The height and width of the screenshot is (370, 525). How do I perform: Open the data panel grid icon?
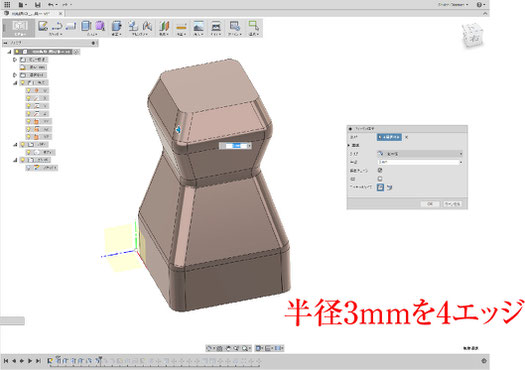7,4
